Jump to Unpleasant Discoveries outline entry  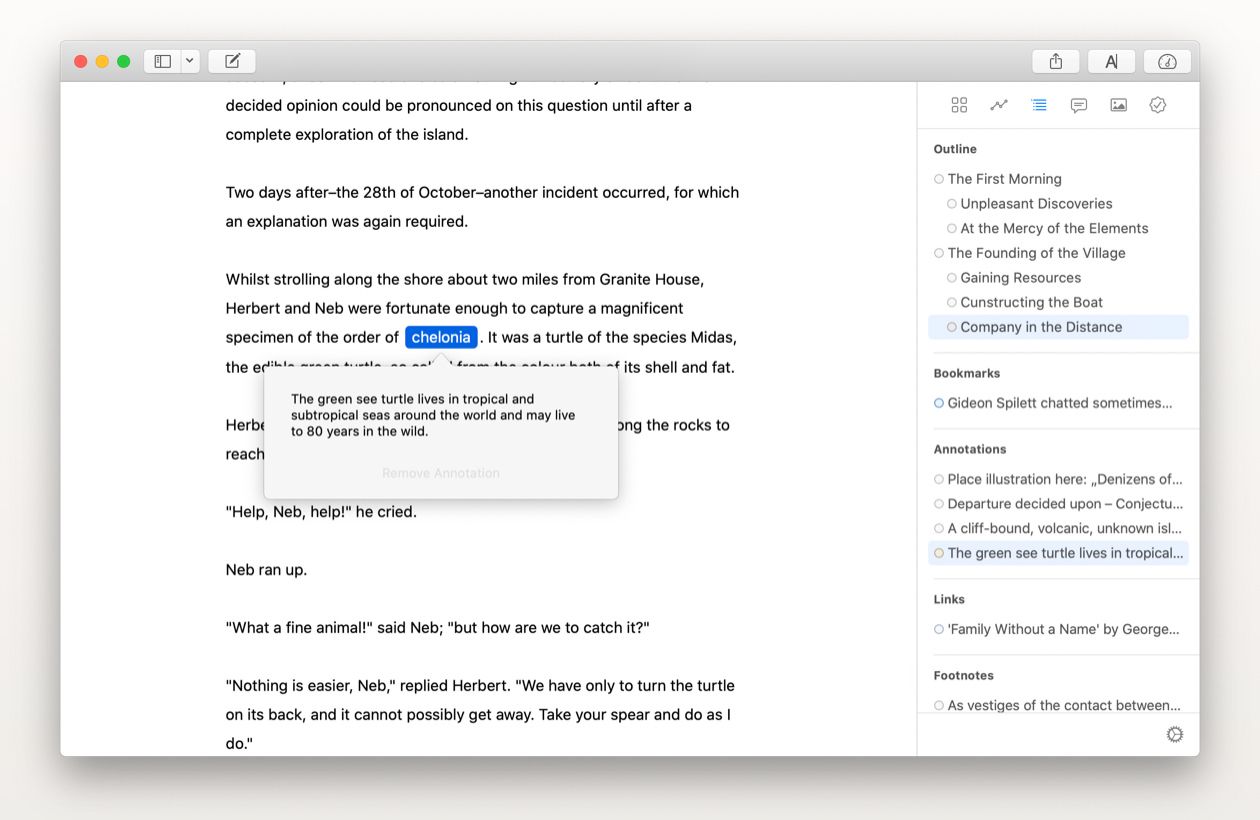click(x=1036, y=203)
